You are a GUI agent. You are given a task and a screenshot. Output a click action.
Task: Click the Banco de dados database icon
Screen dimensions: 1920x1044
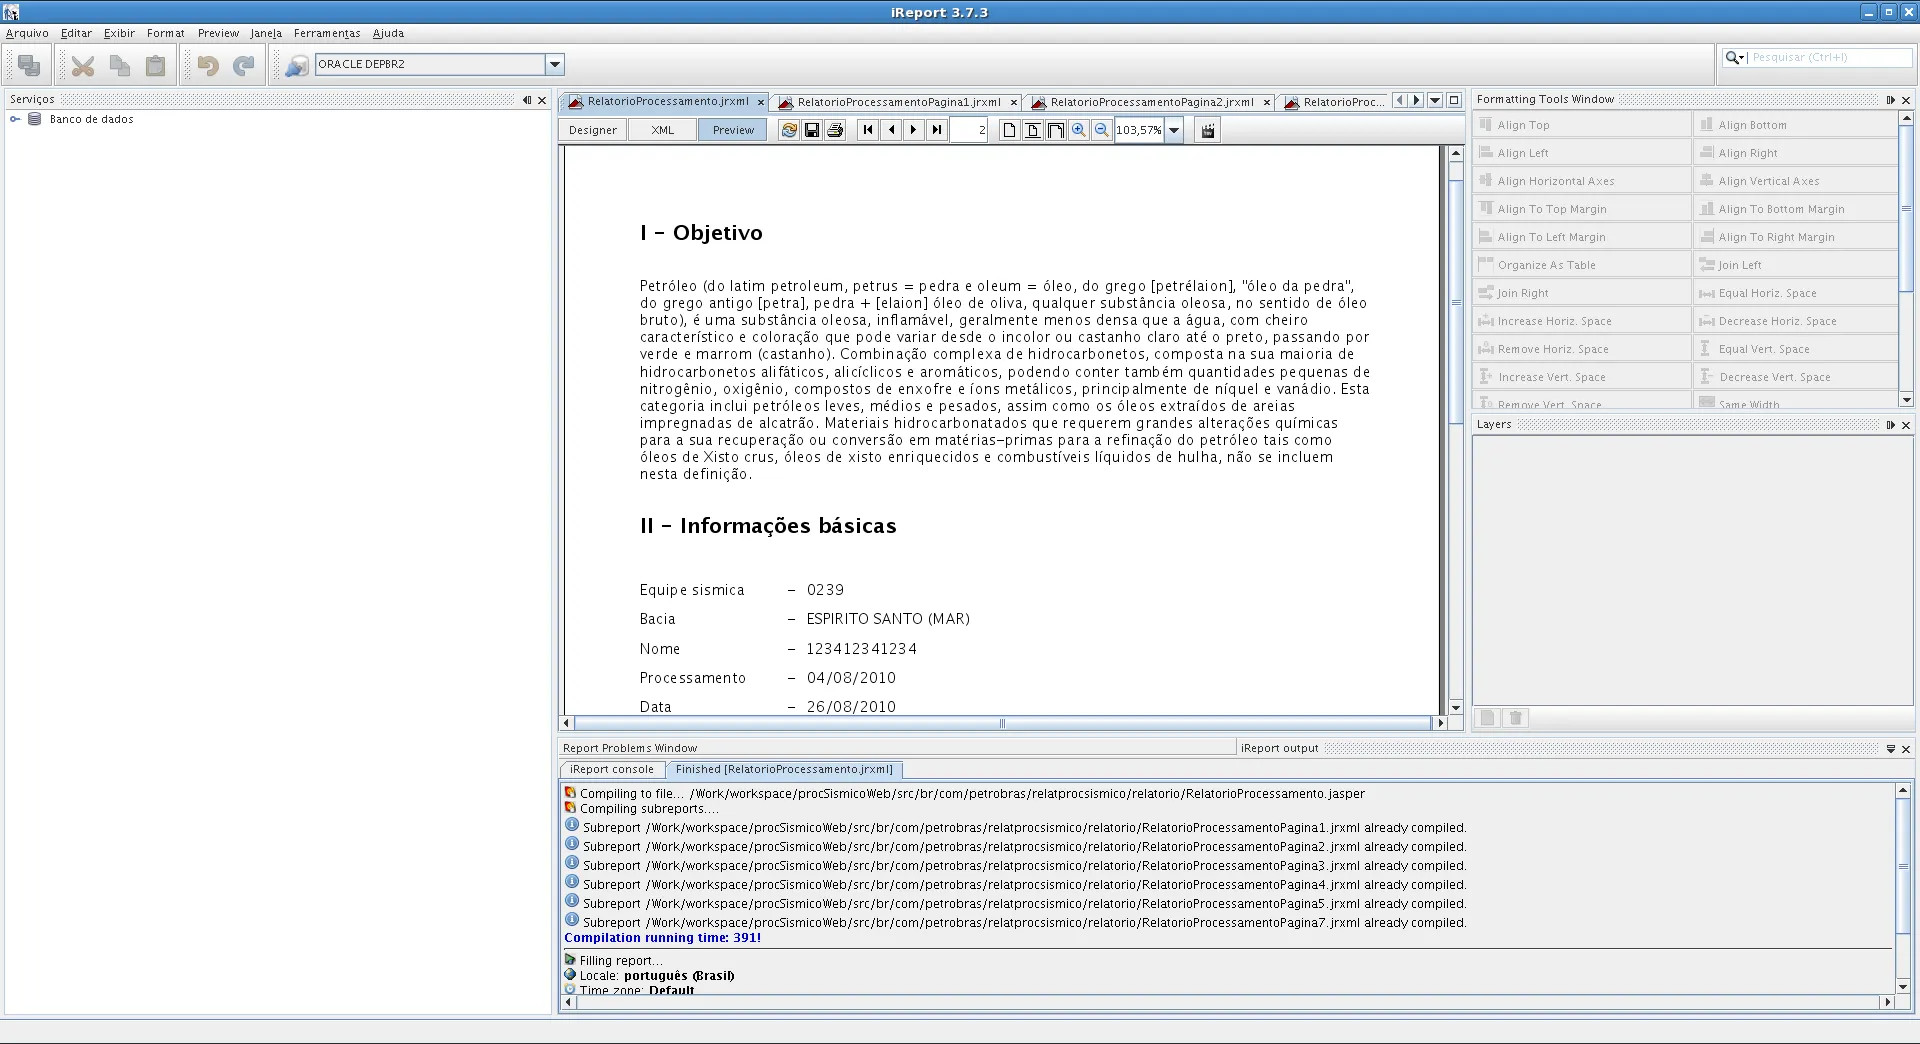coord(34,119)
